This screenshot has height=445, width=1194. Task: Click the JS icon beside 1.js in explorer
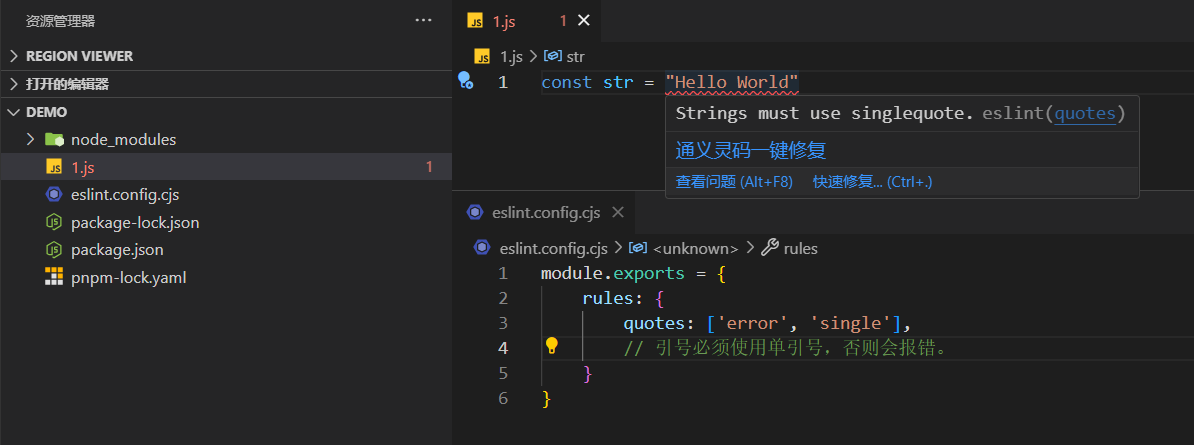pyautogui.click(x=54, y=167)
